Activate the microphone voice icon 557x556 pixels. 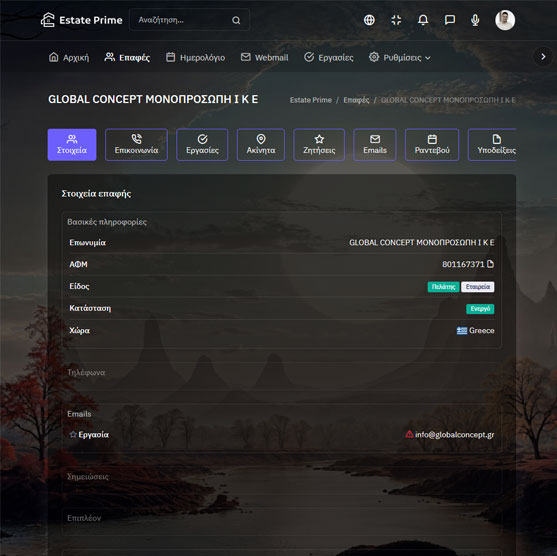[475, 20]
